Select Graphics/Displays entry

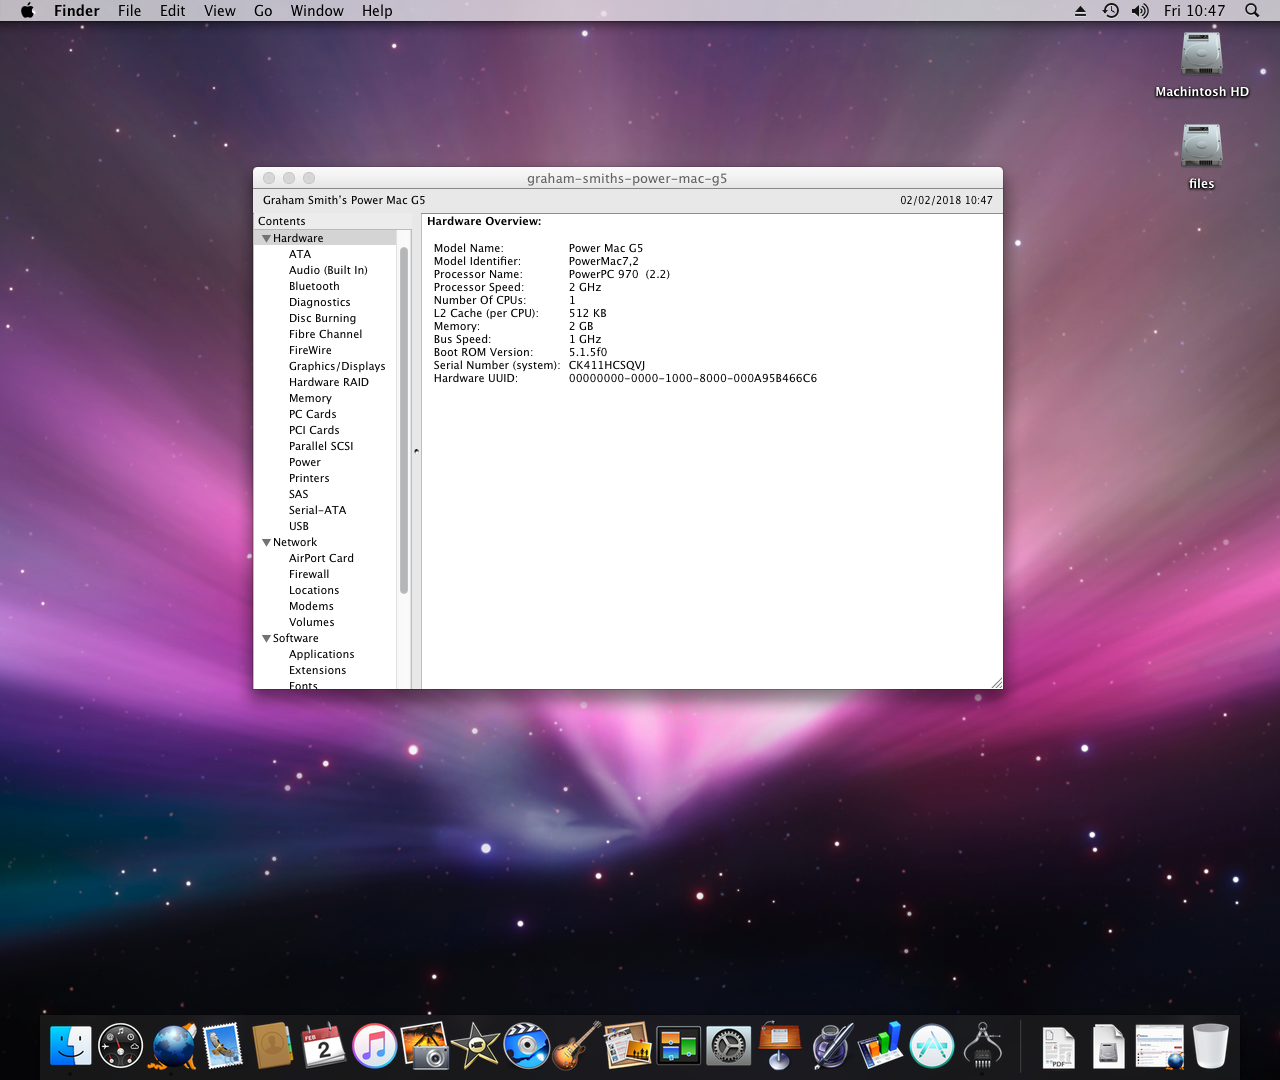click(337, 366)
